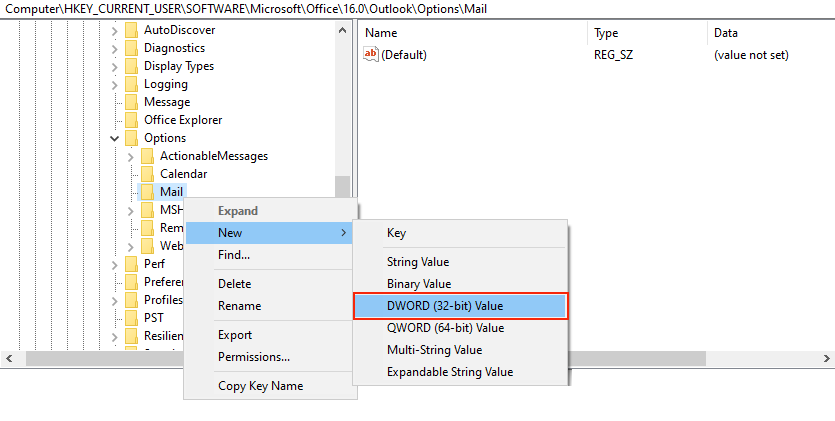Select Permissions... from context menu
This screenshot has height=421, width=835.
pos(254,357)
